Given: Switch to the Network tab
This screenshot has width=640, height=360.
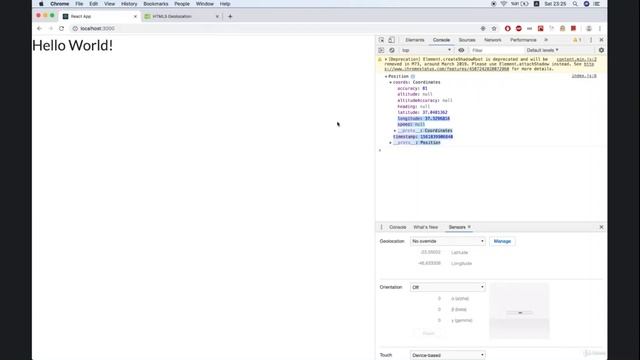Looking at the screenshot, I should tap(493, 40).
